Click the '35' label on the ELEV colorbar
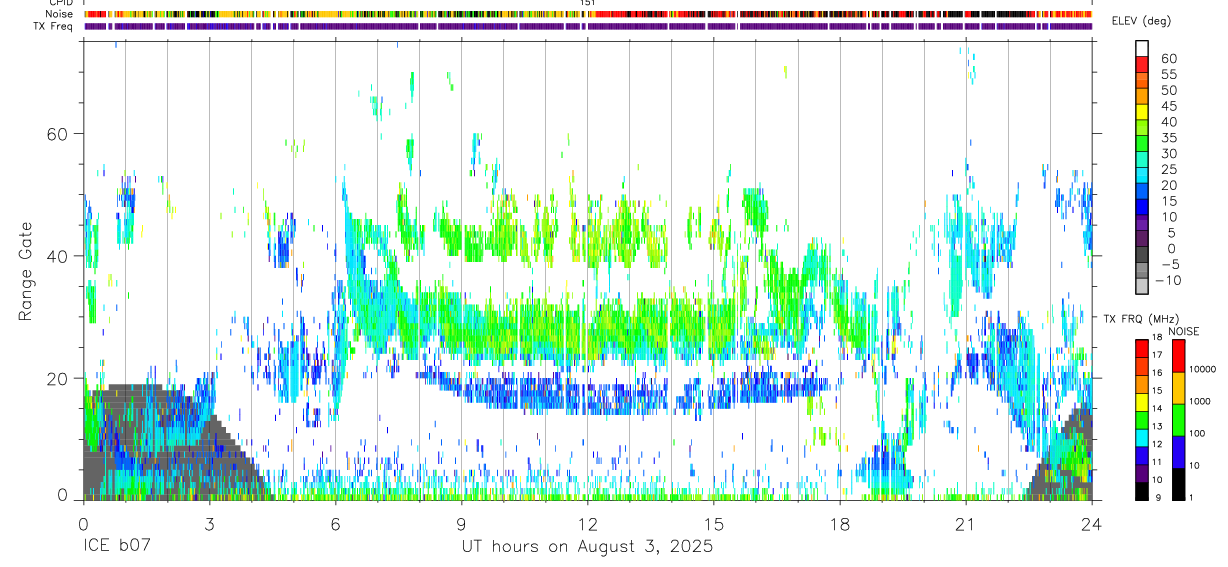The image size is (1228, 567). [x=1167, y=138]
